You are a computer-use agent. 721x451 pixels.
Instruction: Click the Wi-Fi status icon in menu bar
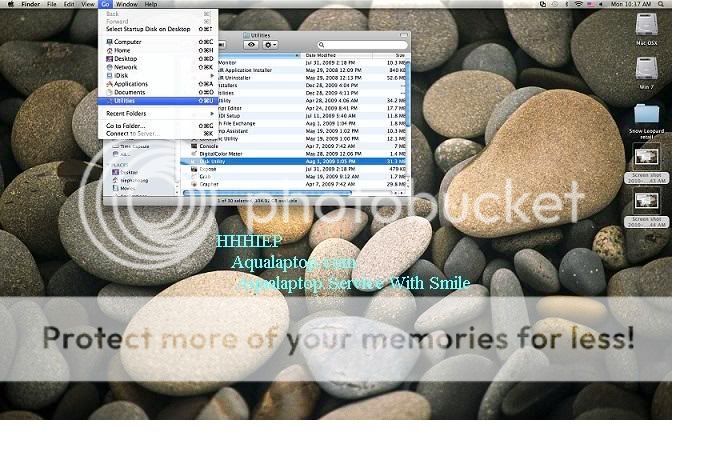(577, 5)
